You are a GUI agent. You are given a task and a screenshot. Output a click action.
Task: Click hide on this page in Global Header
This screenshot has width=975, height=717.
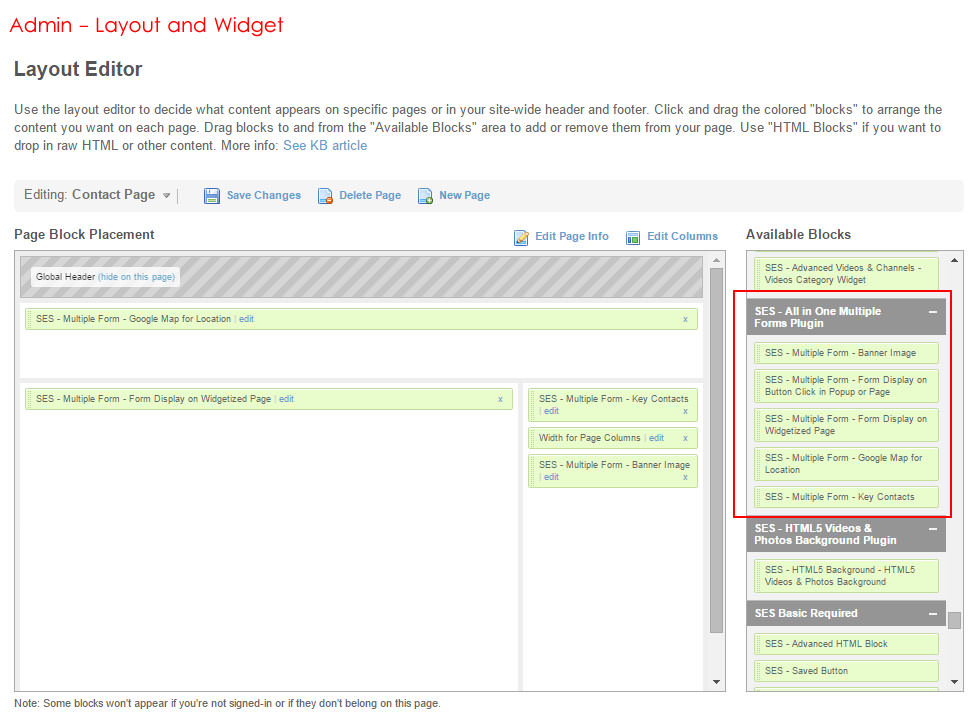[136, 277]
